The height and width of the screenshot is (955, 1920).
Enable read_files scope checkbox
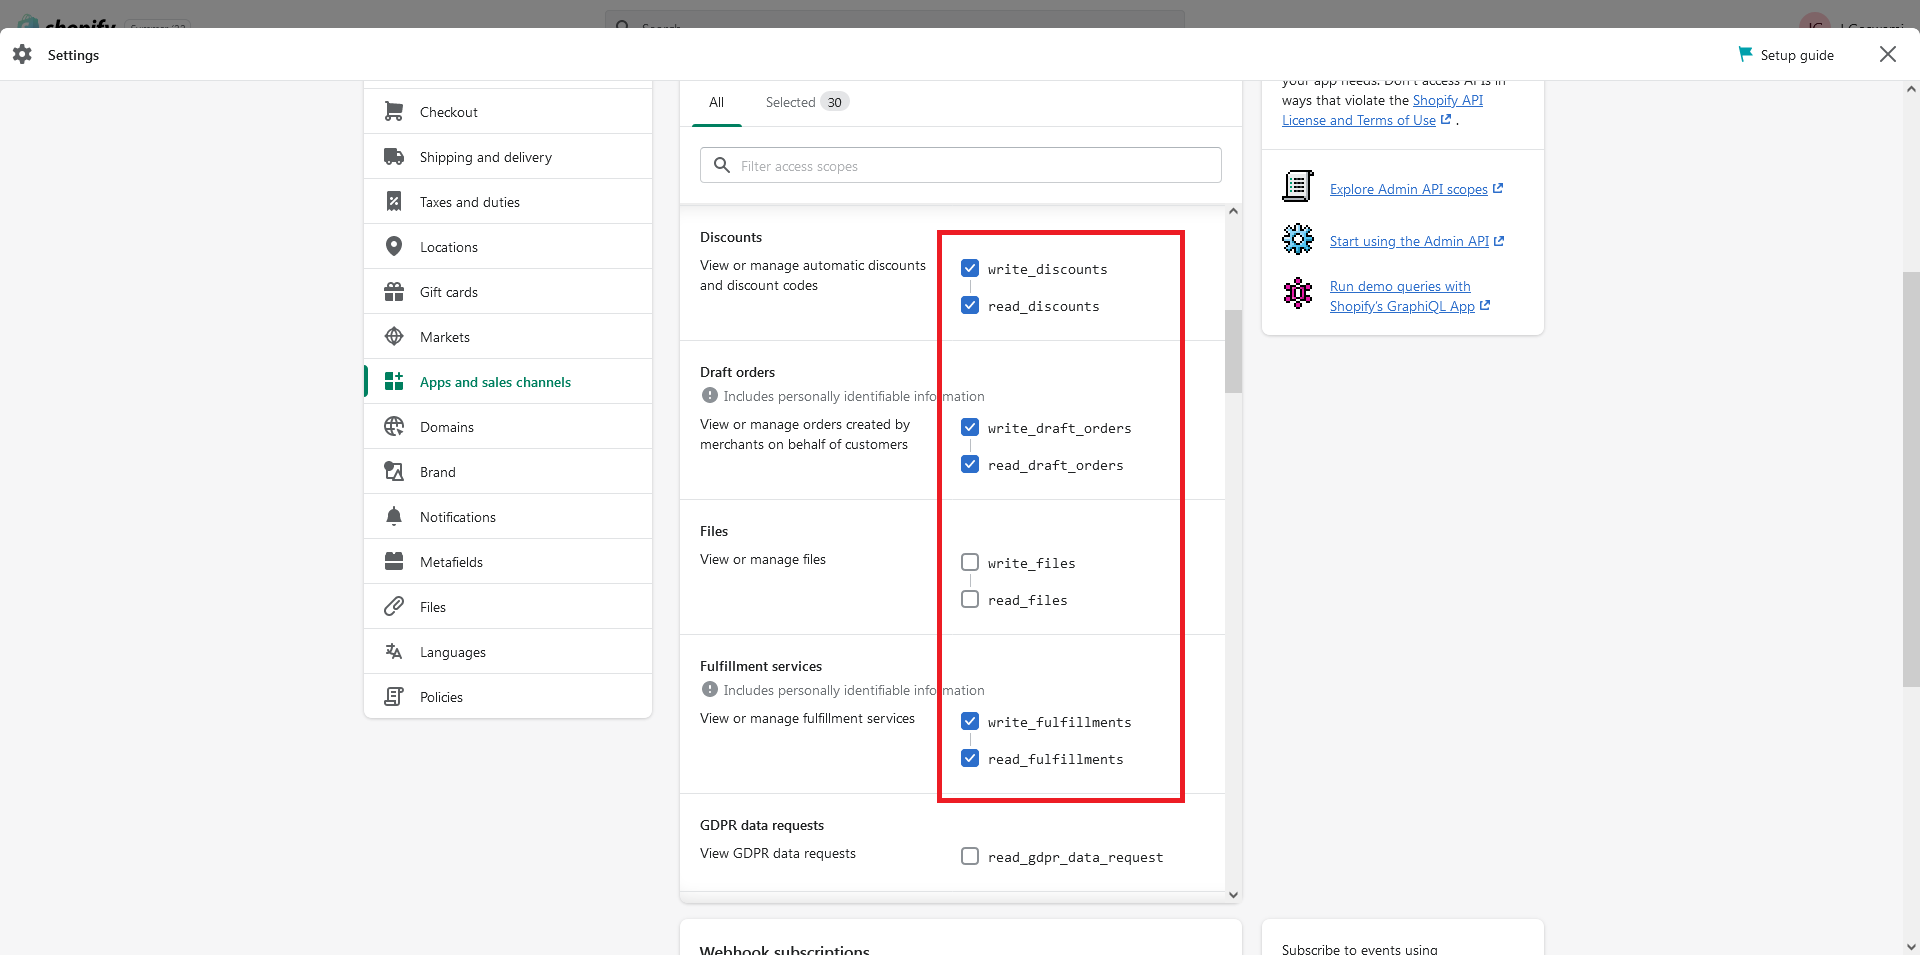point(970,599)
